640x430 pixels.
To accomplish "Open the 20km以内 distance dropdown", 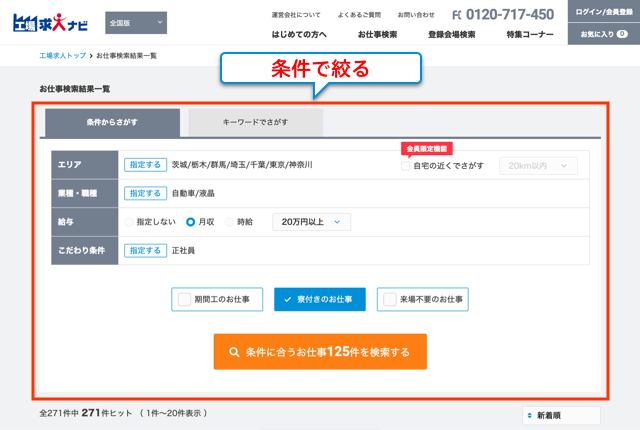I will click(538, 166).
